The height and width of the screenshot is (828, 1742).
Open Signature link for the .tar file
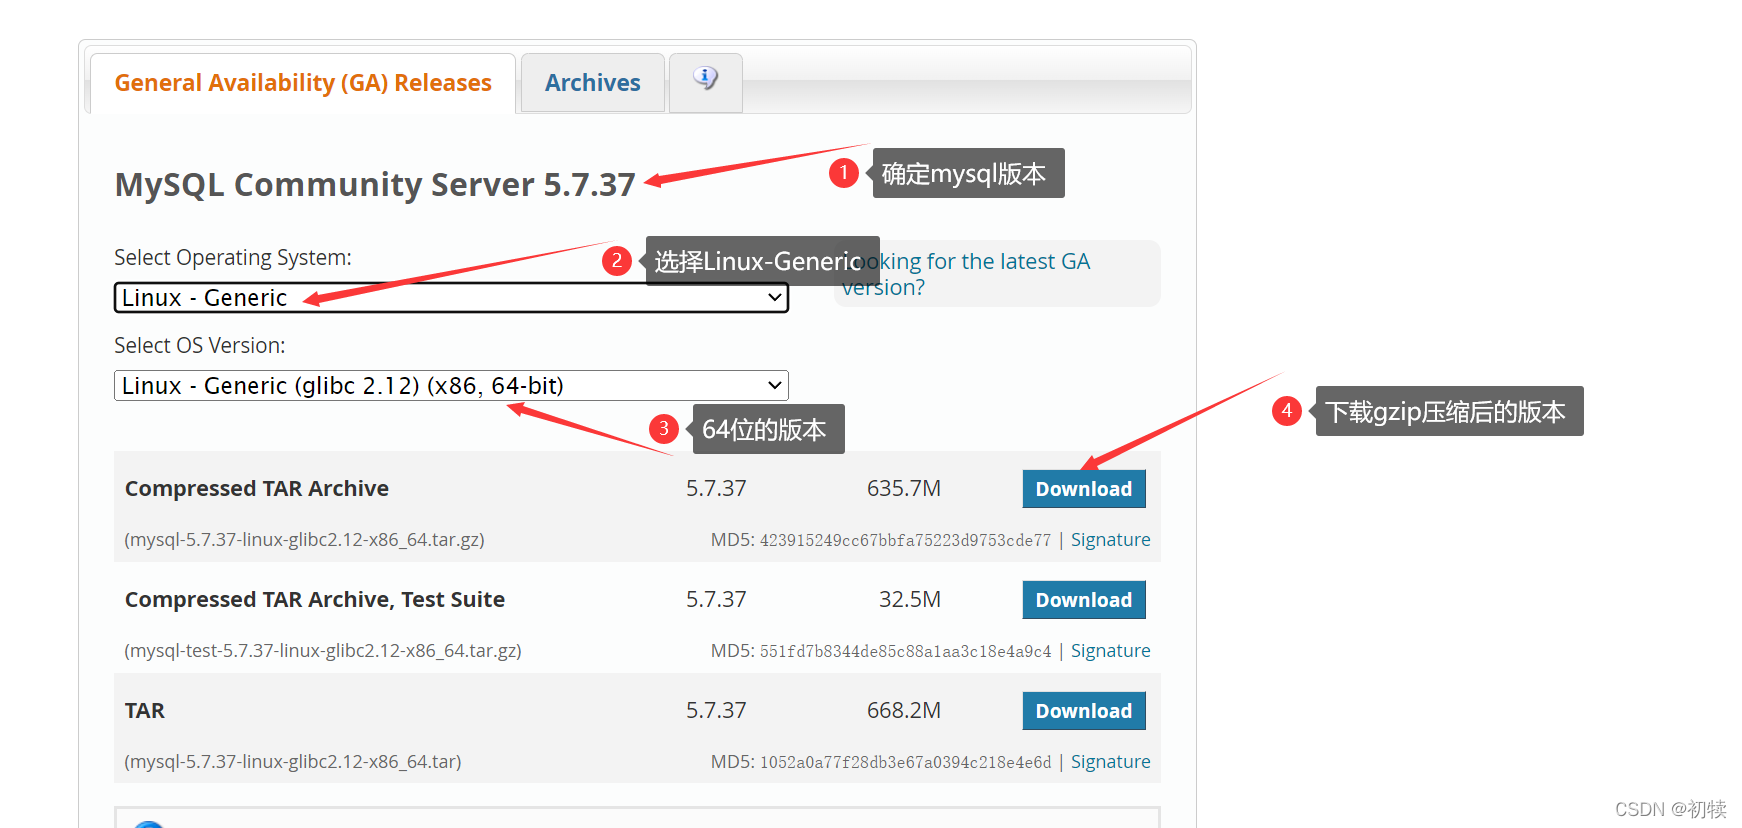point(1110,762)
